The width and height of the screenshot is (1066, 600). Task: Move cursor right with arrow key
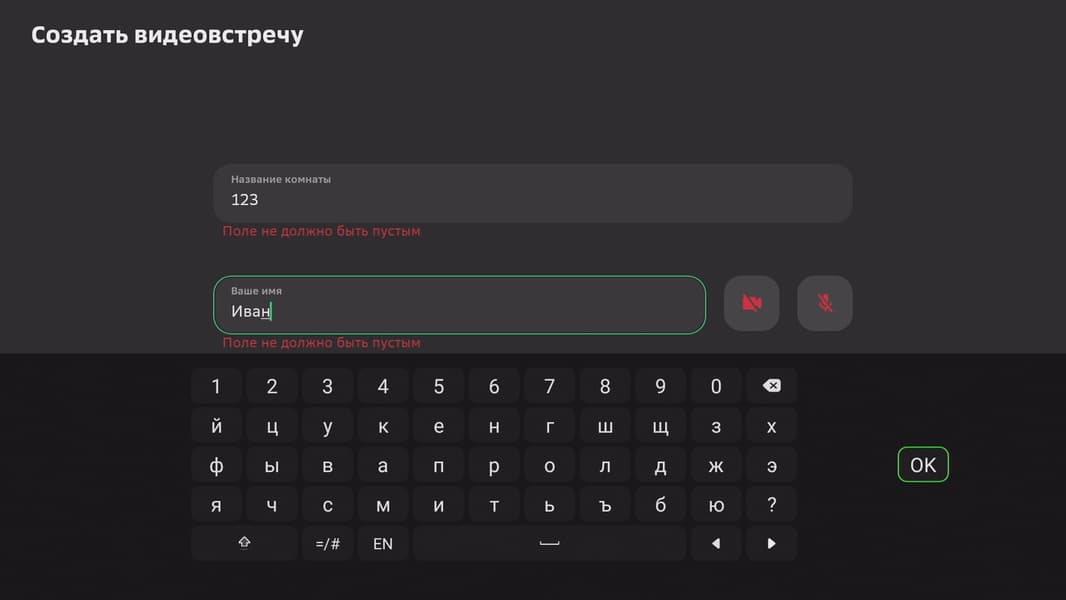pyautogui.click(x=771, y=543)
